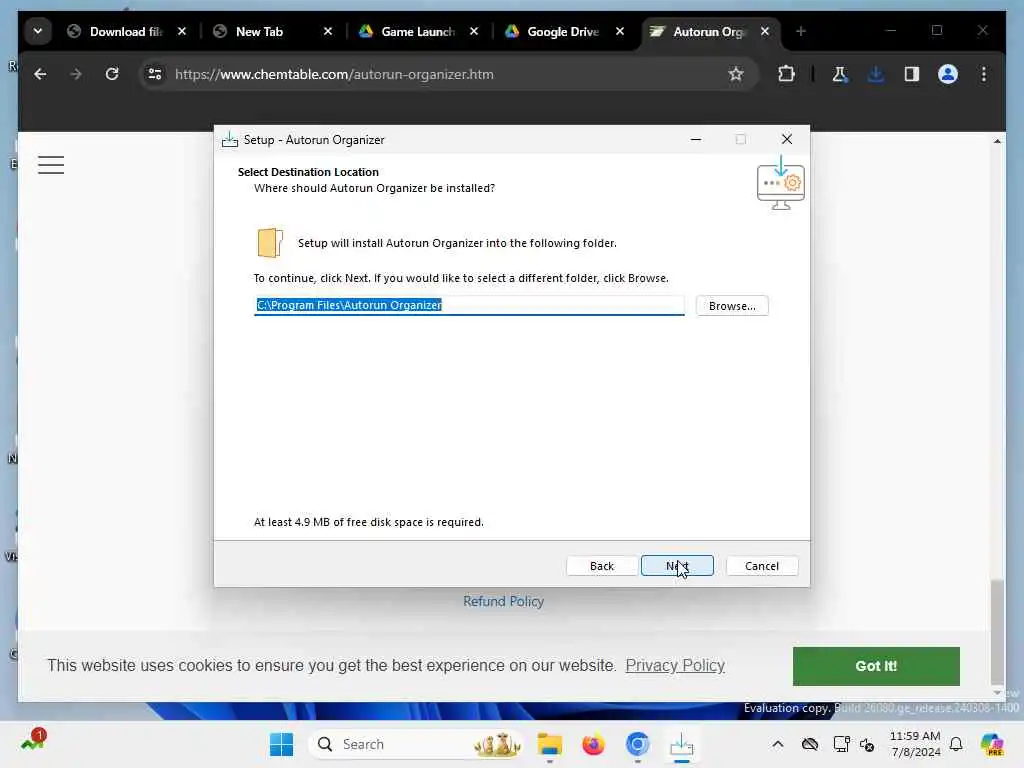Open Copilot preview from the taskbar
1024x768 pixels.
pos(991,744)
